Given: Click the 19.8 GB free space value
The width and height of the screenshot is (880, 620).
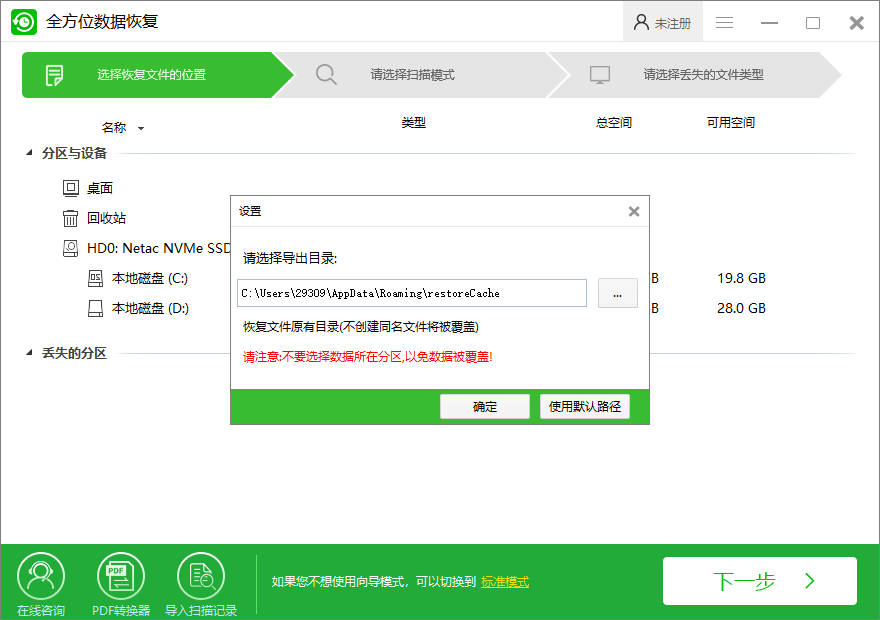Looking at the screenshot, I should 741,278.
